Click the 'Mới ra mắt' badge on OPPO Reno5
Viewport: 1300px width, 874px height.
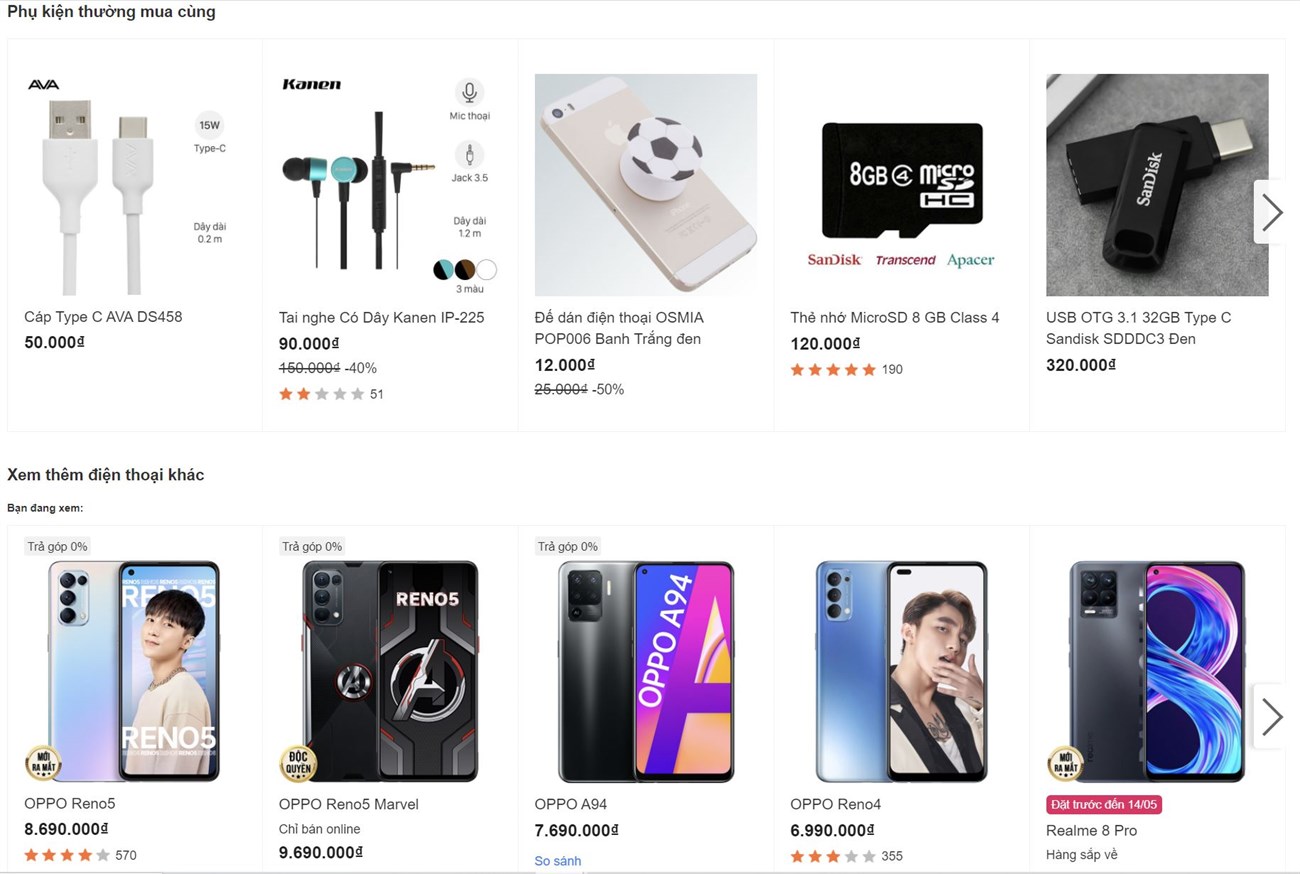(x=43, y=763)
